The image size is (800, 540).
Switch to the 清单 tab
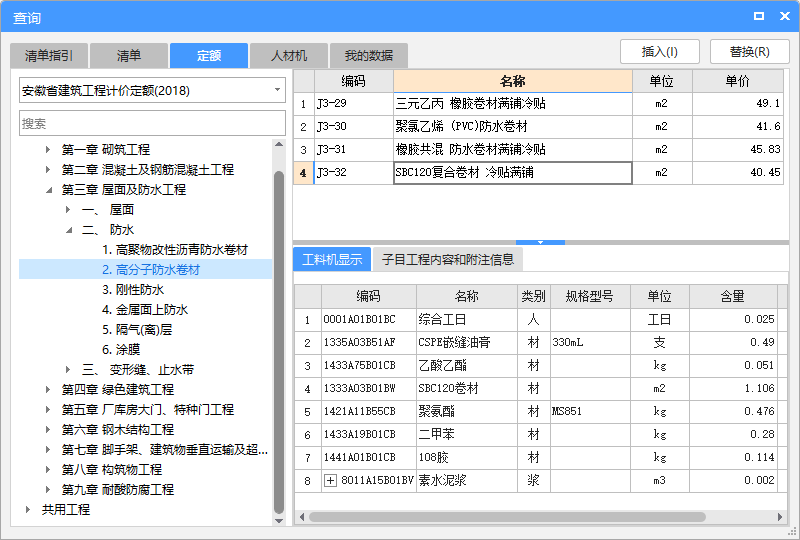tap(129, 56)
